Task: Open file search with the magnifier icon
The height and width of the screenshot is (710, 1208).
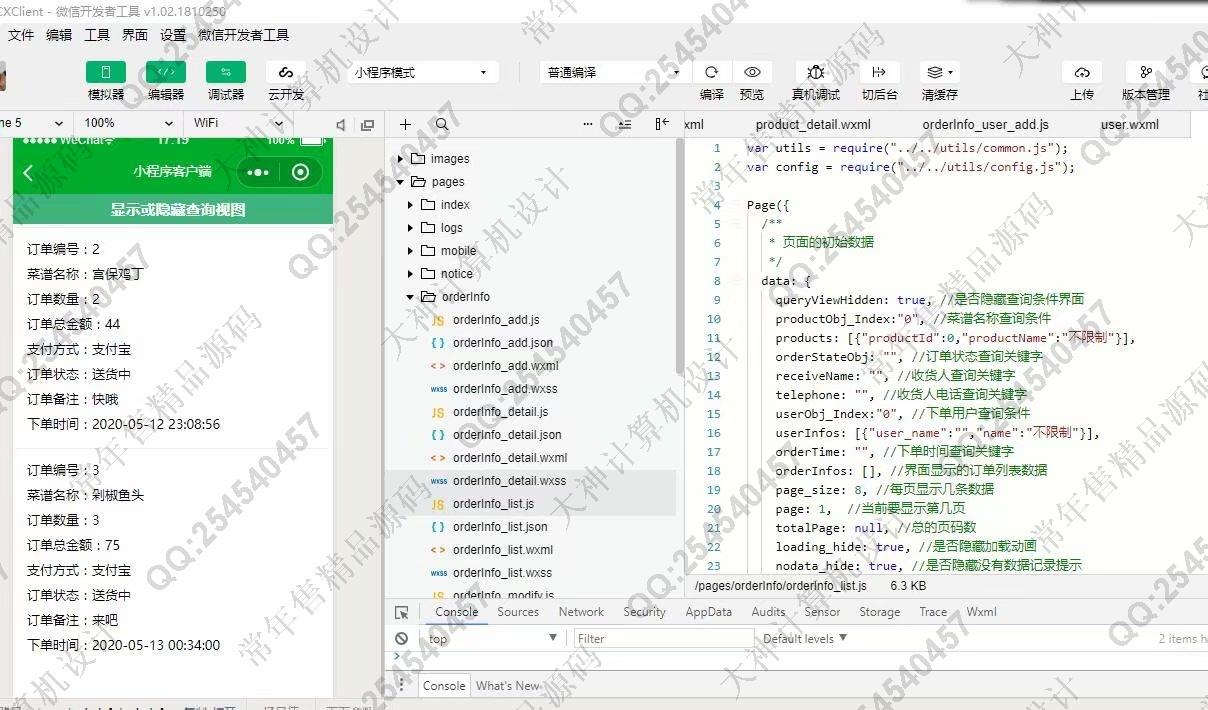Action: point(442,124)
